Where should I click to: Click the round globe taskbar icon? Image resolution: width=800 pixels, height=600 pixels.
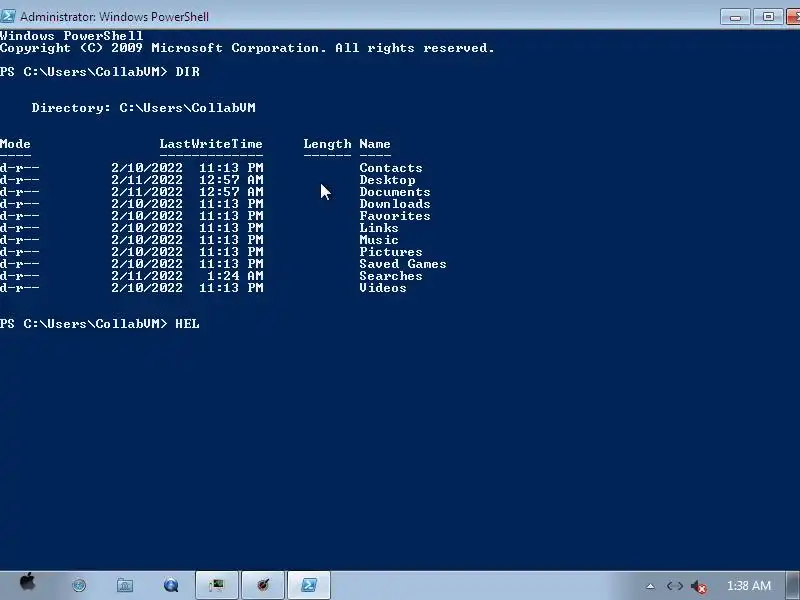[x=79, y=585]
